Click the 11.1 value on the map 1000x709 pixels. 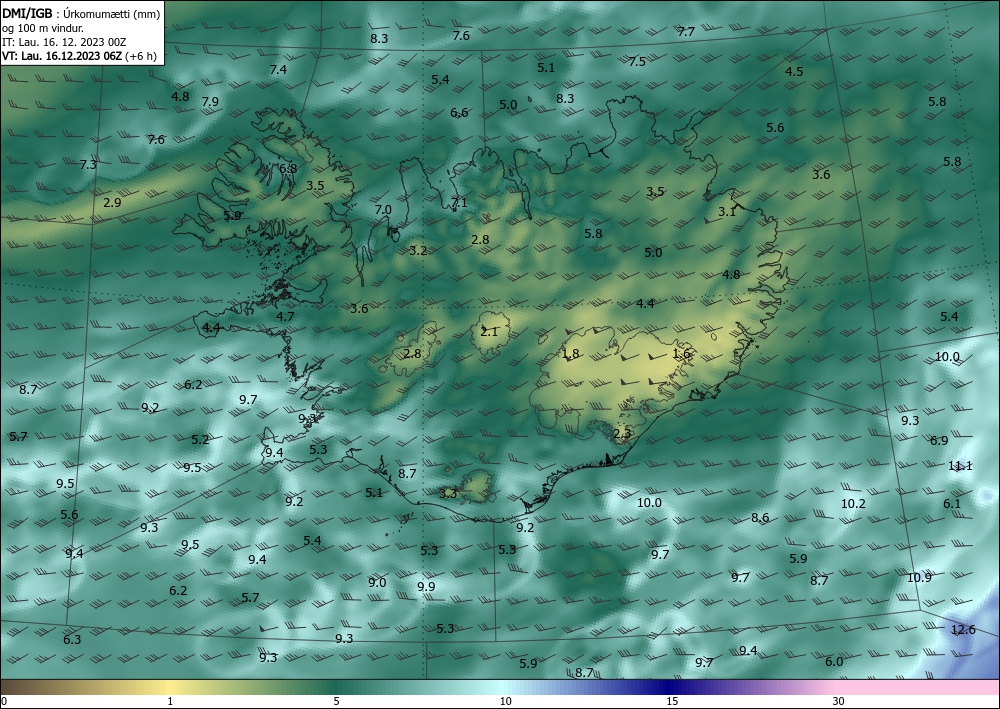tap(960, 466)
